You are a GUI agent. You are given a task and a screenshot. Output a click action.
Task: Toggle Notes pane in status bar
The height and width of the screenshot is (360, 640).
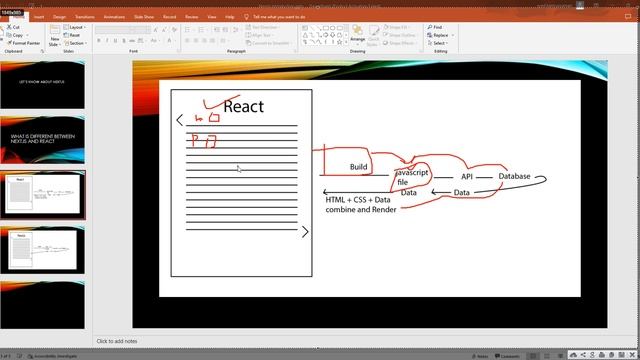click(x=480, y=356)
